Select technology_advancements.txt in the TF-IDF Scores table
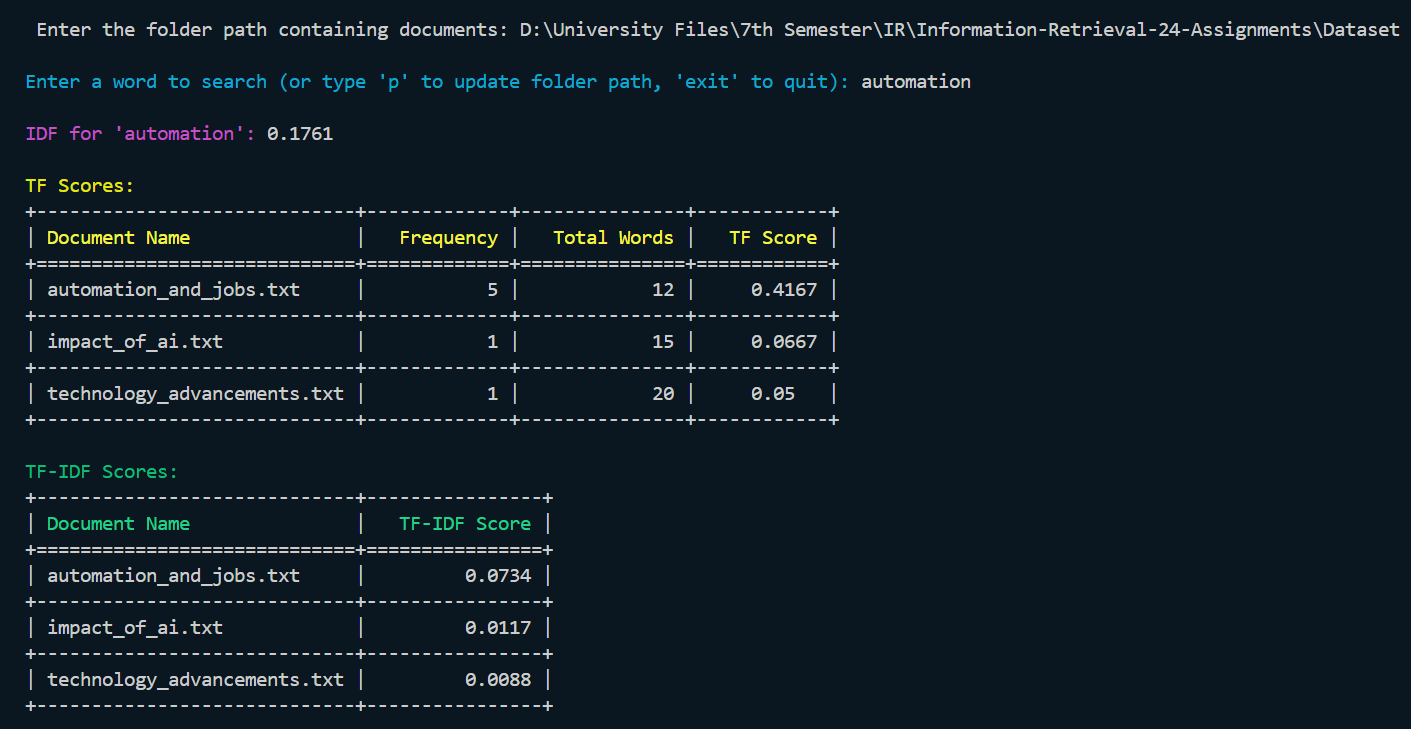1411x729 pixels. click(x=195, y=680)
